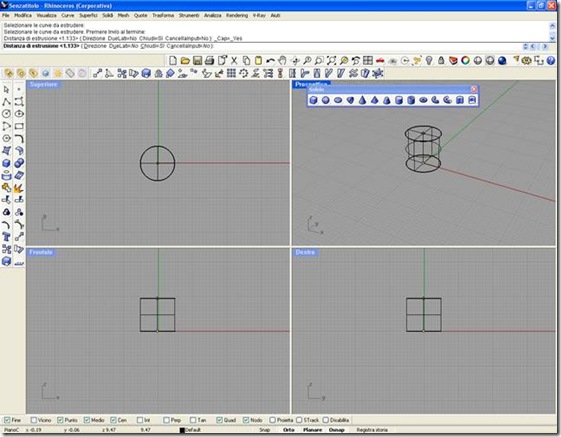This screenshot has height=437, width=561.
Task: Open Help with blue question mark icon
Action: pyautogui.click(x=551, y=60)
